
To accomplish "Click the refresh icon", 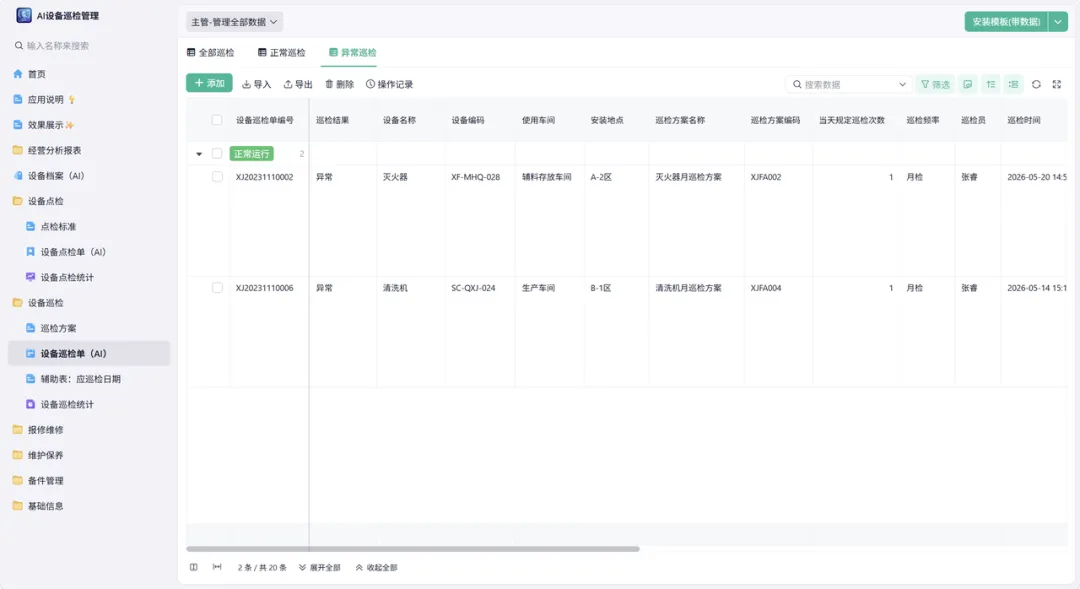I will click(1036, 84).
